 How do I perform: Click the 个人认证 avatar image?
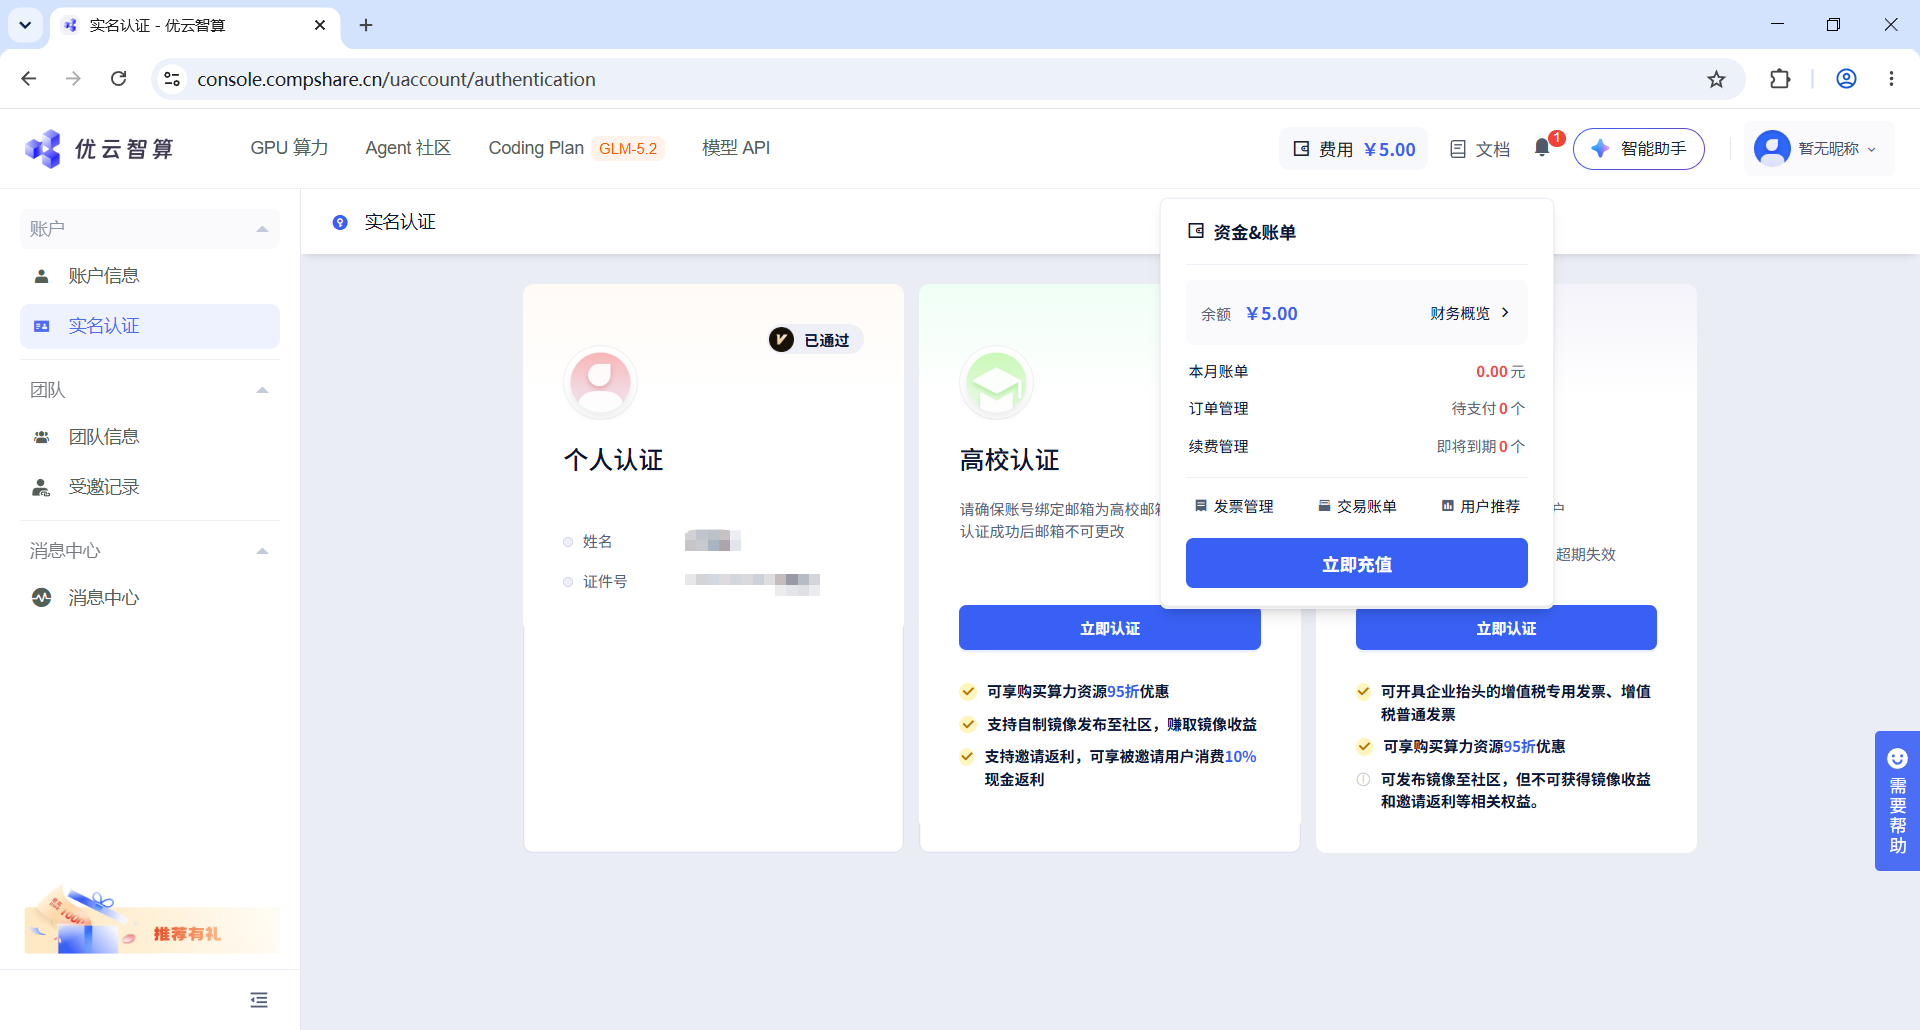point(600,382)
